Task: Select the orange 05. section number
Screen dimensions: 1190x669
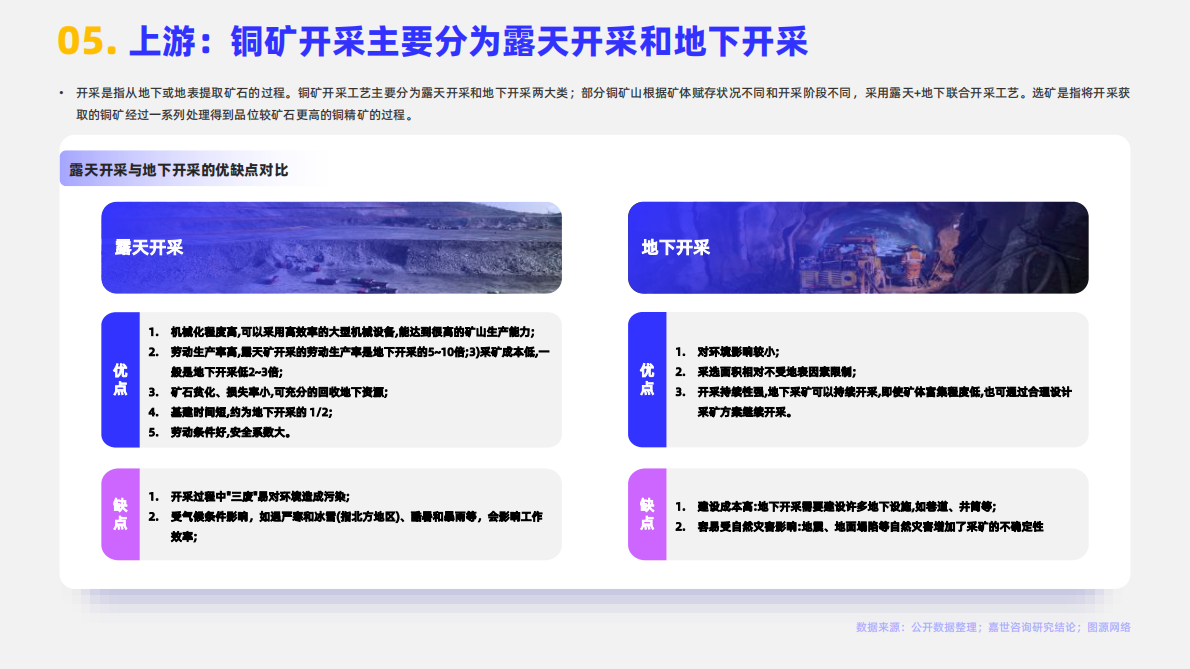Action: click(x=87, y=41)
